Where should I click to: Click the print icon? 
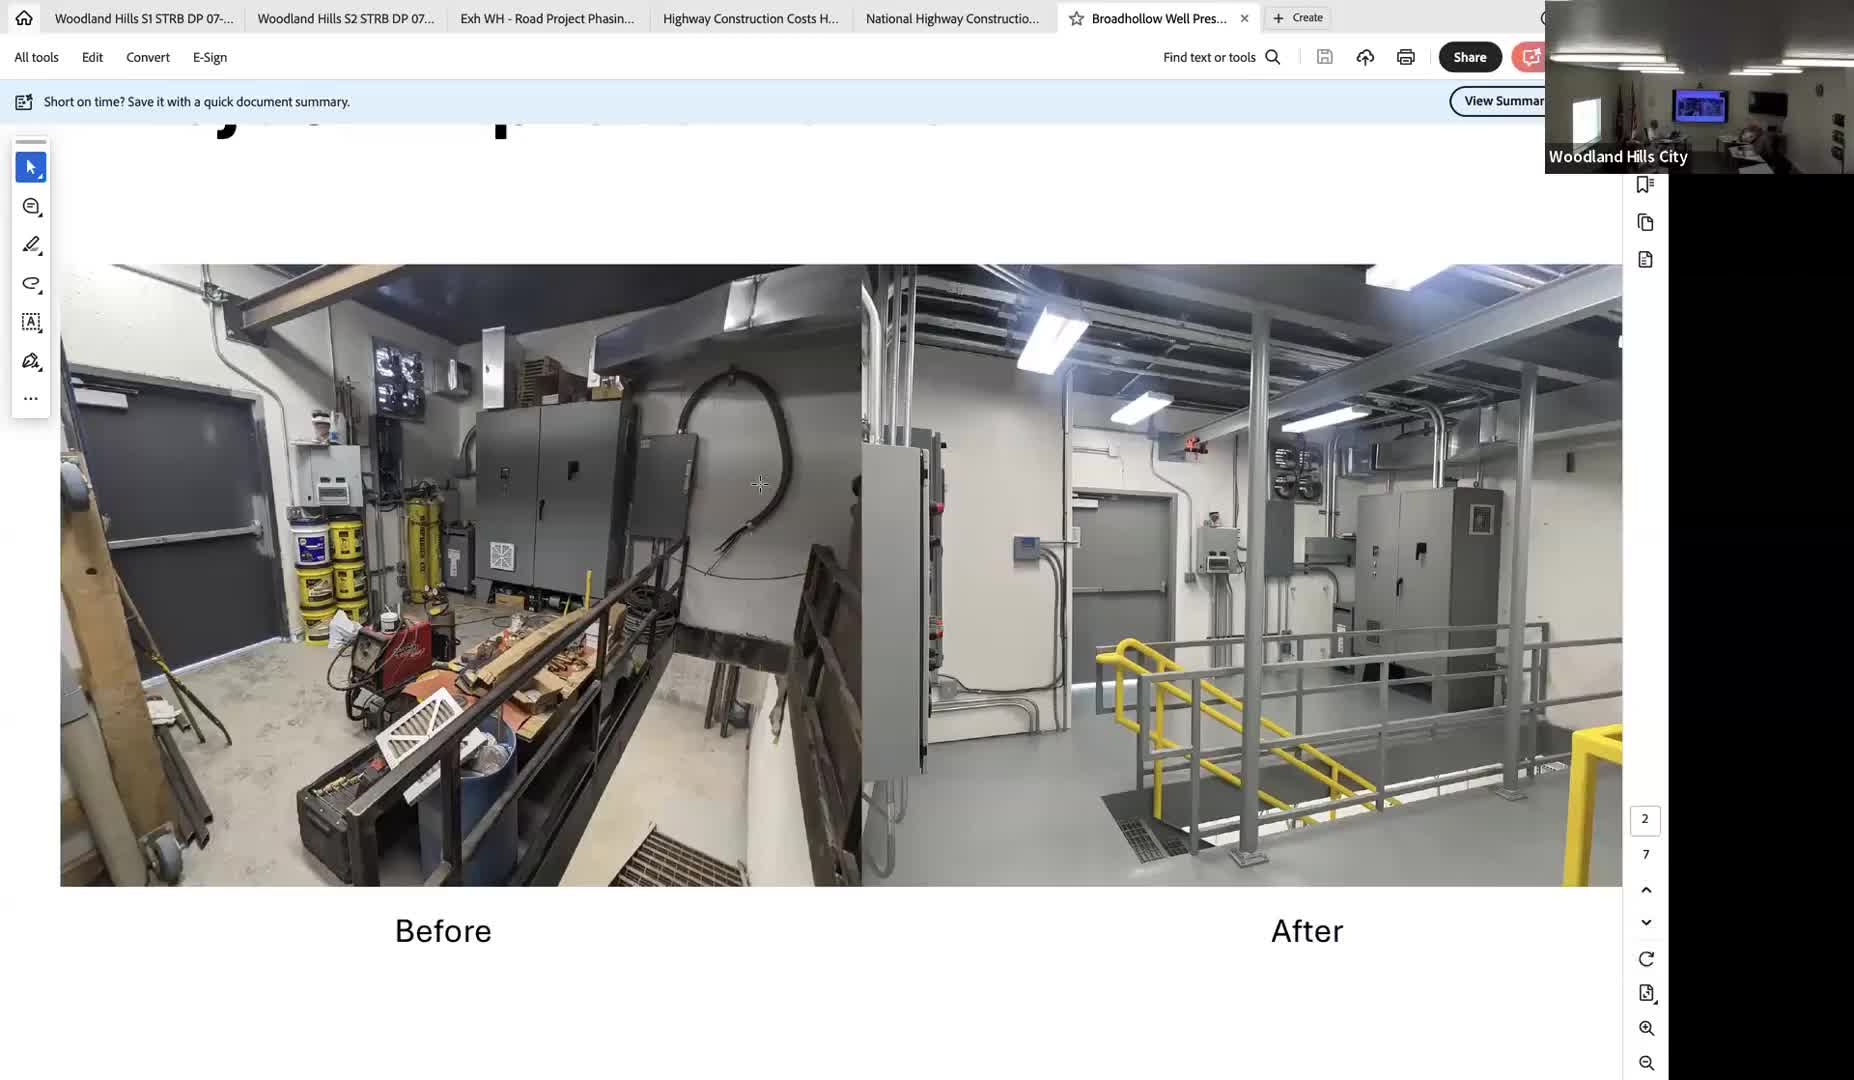[x=1405, y=57]
